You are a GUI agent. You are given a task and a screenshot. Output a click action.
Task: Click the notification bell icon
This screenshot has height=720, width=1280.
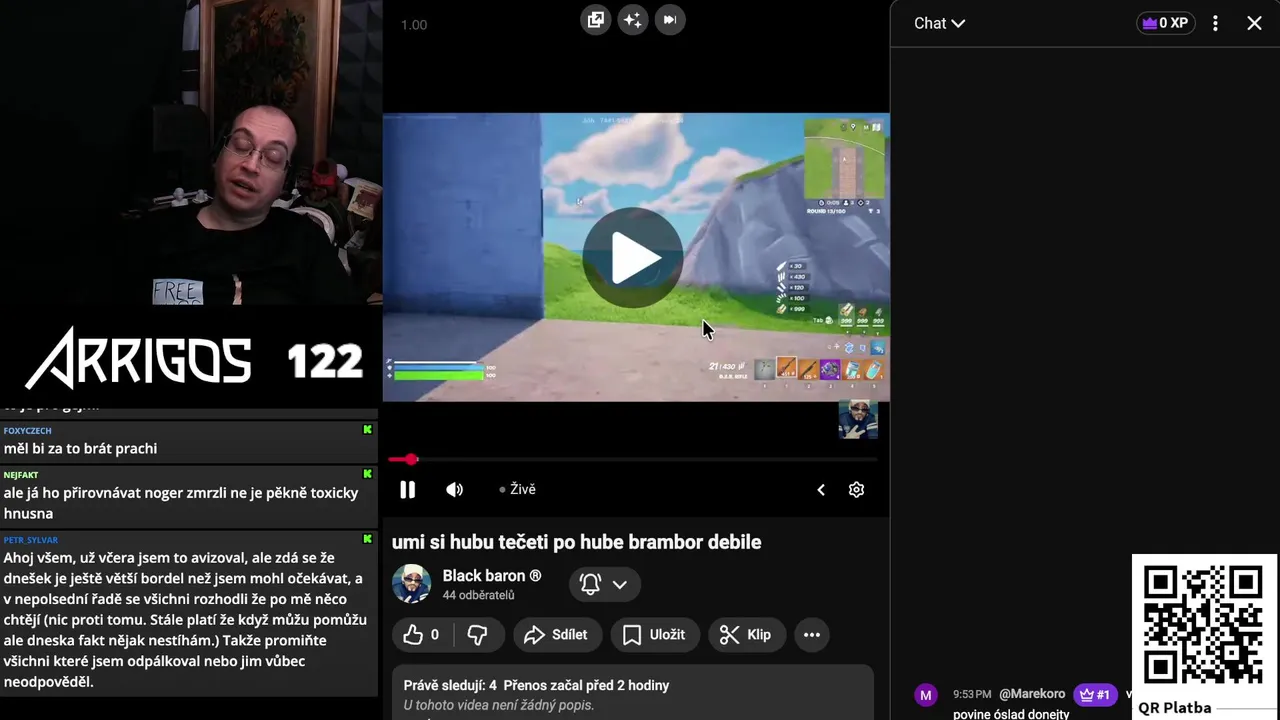tap(590, 584)
